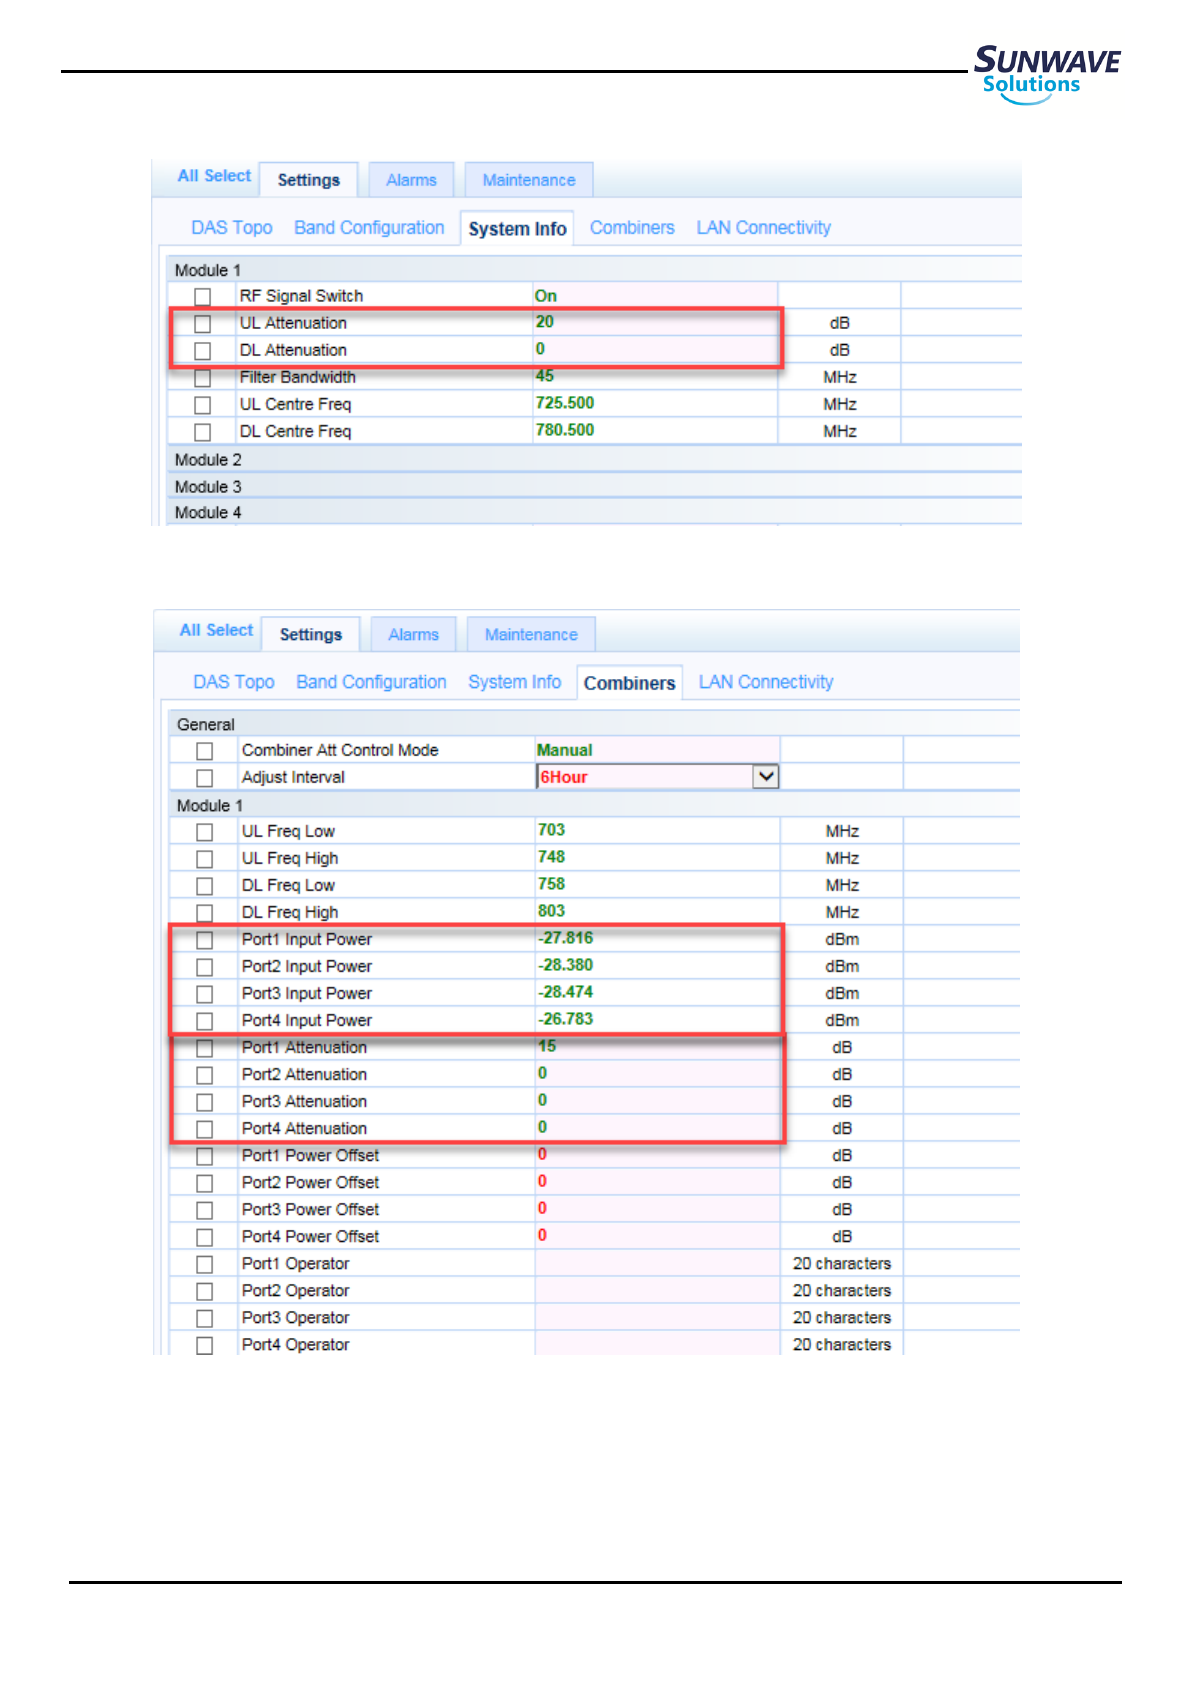Tick the DL Attenuation checkbox in System Info
Image resolution: width=1191 pixels, height=1684 pixels.
(202, 351)
